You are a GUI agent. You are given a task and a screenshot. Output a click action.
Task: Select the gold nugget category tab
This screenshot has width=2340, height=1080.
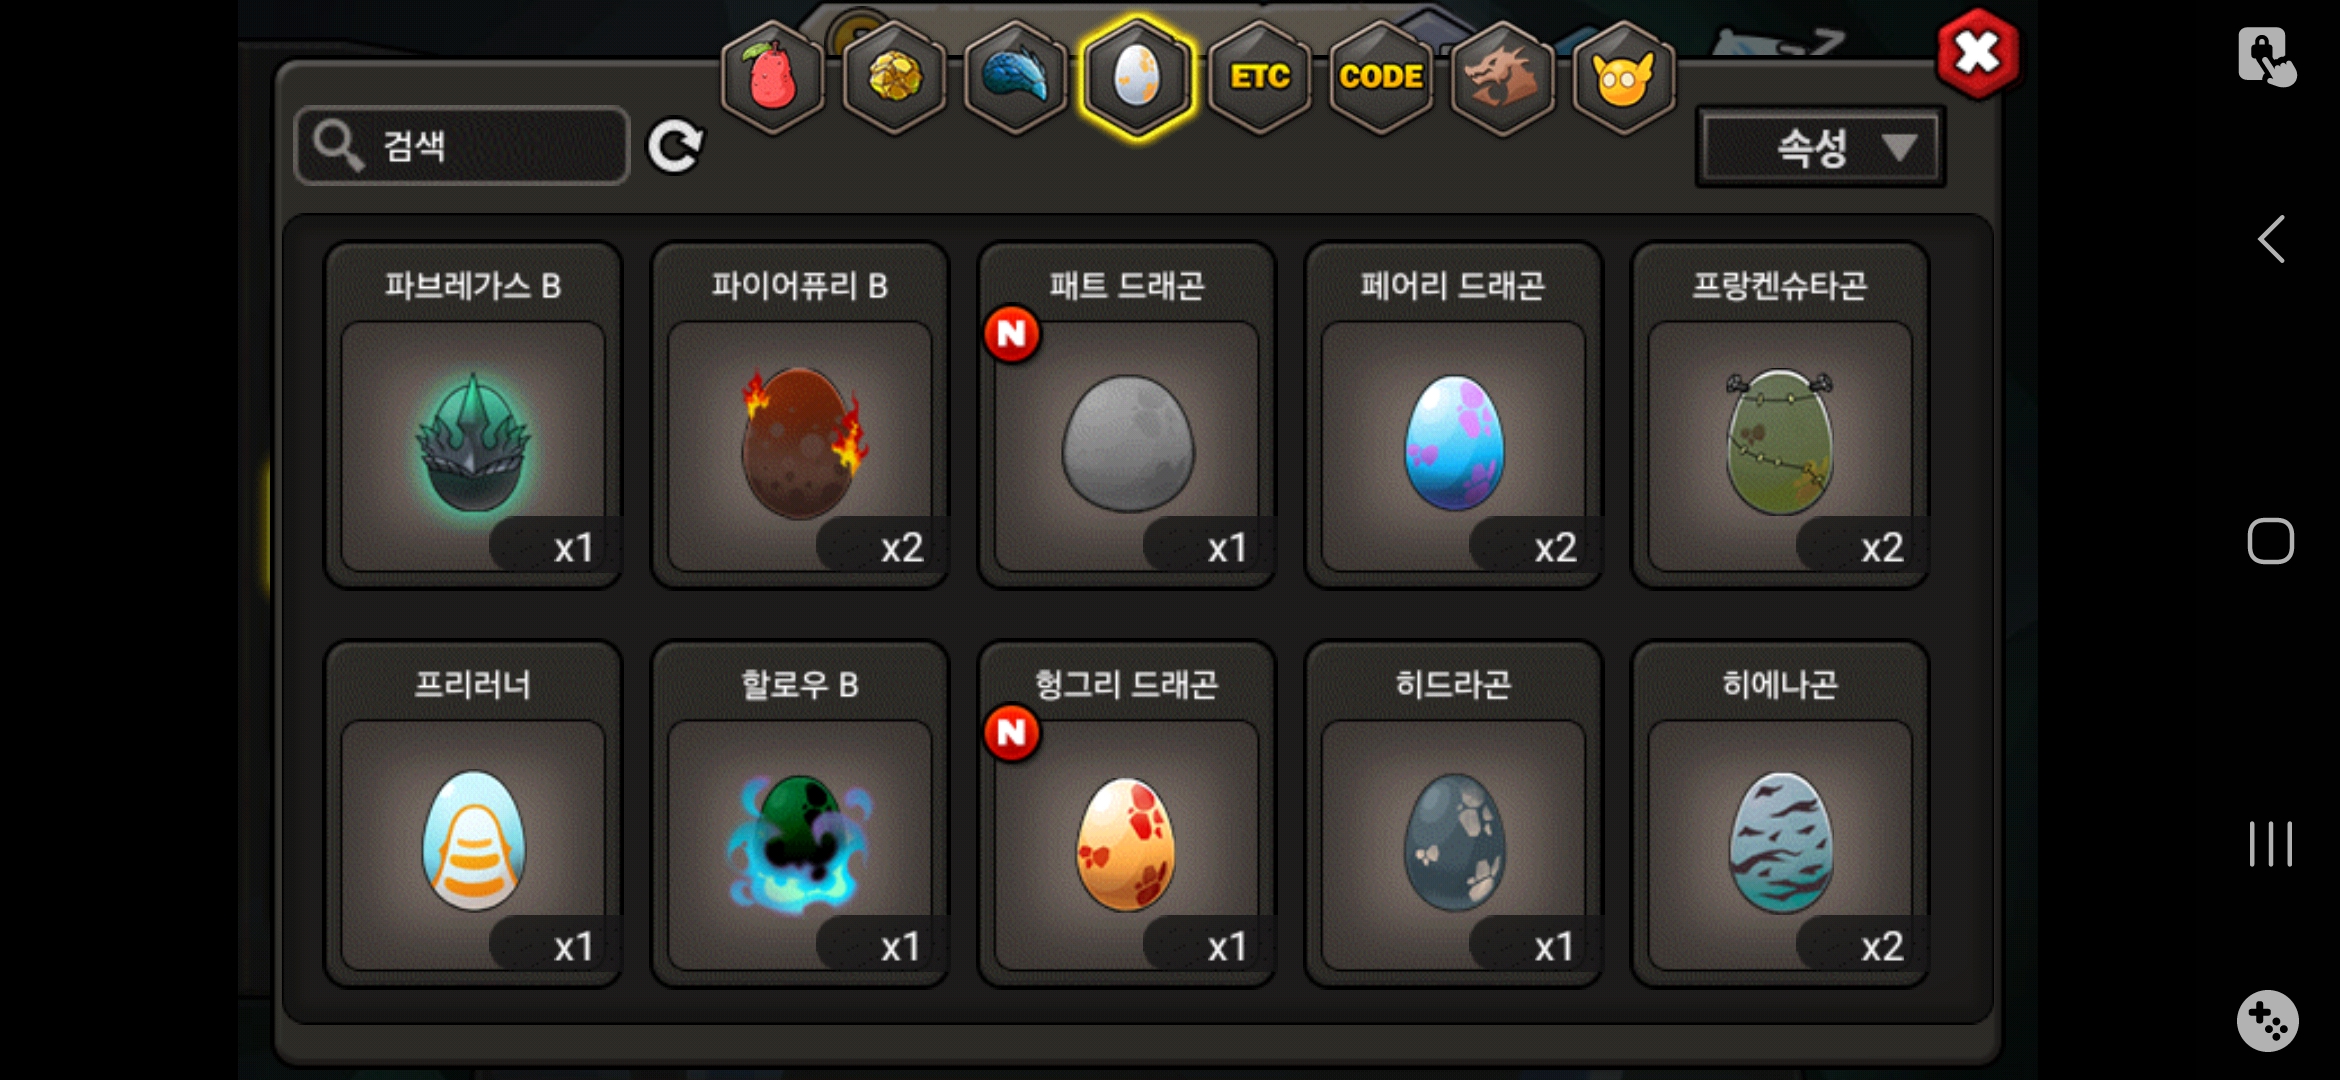894,78
